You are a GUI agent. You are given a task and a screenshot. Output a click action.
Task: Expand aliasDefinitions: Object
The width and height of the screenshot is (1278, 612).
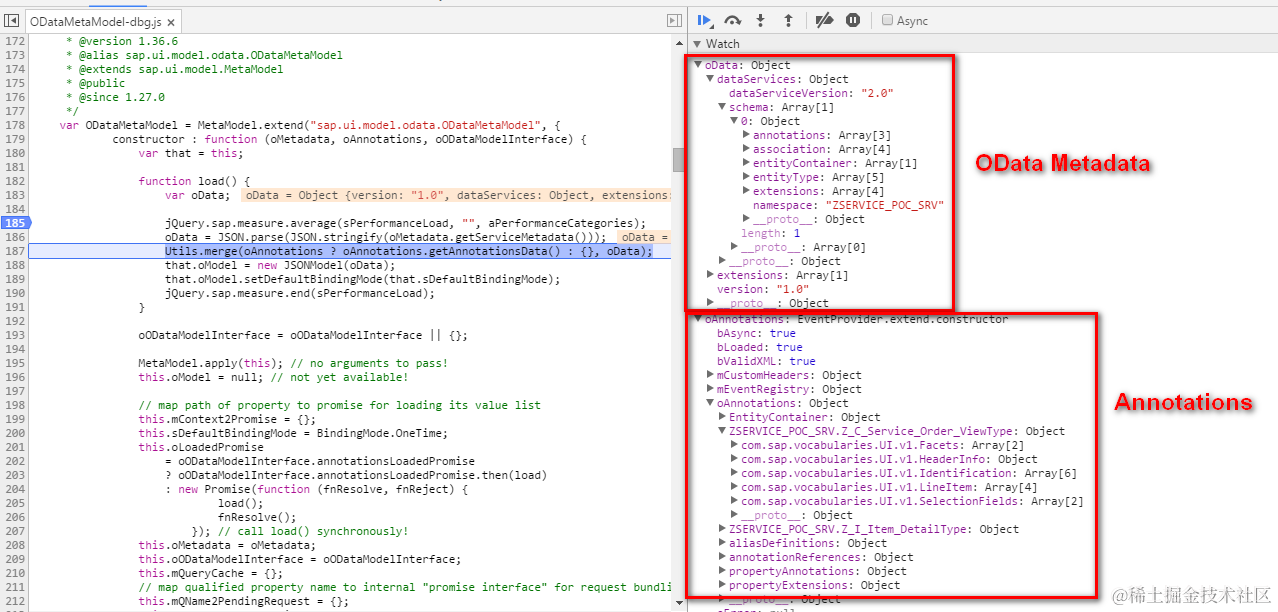722,543
